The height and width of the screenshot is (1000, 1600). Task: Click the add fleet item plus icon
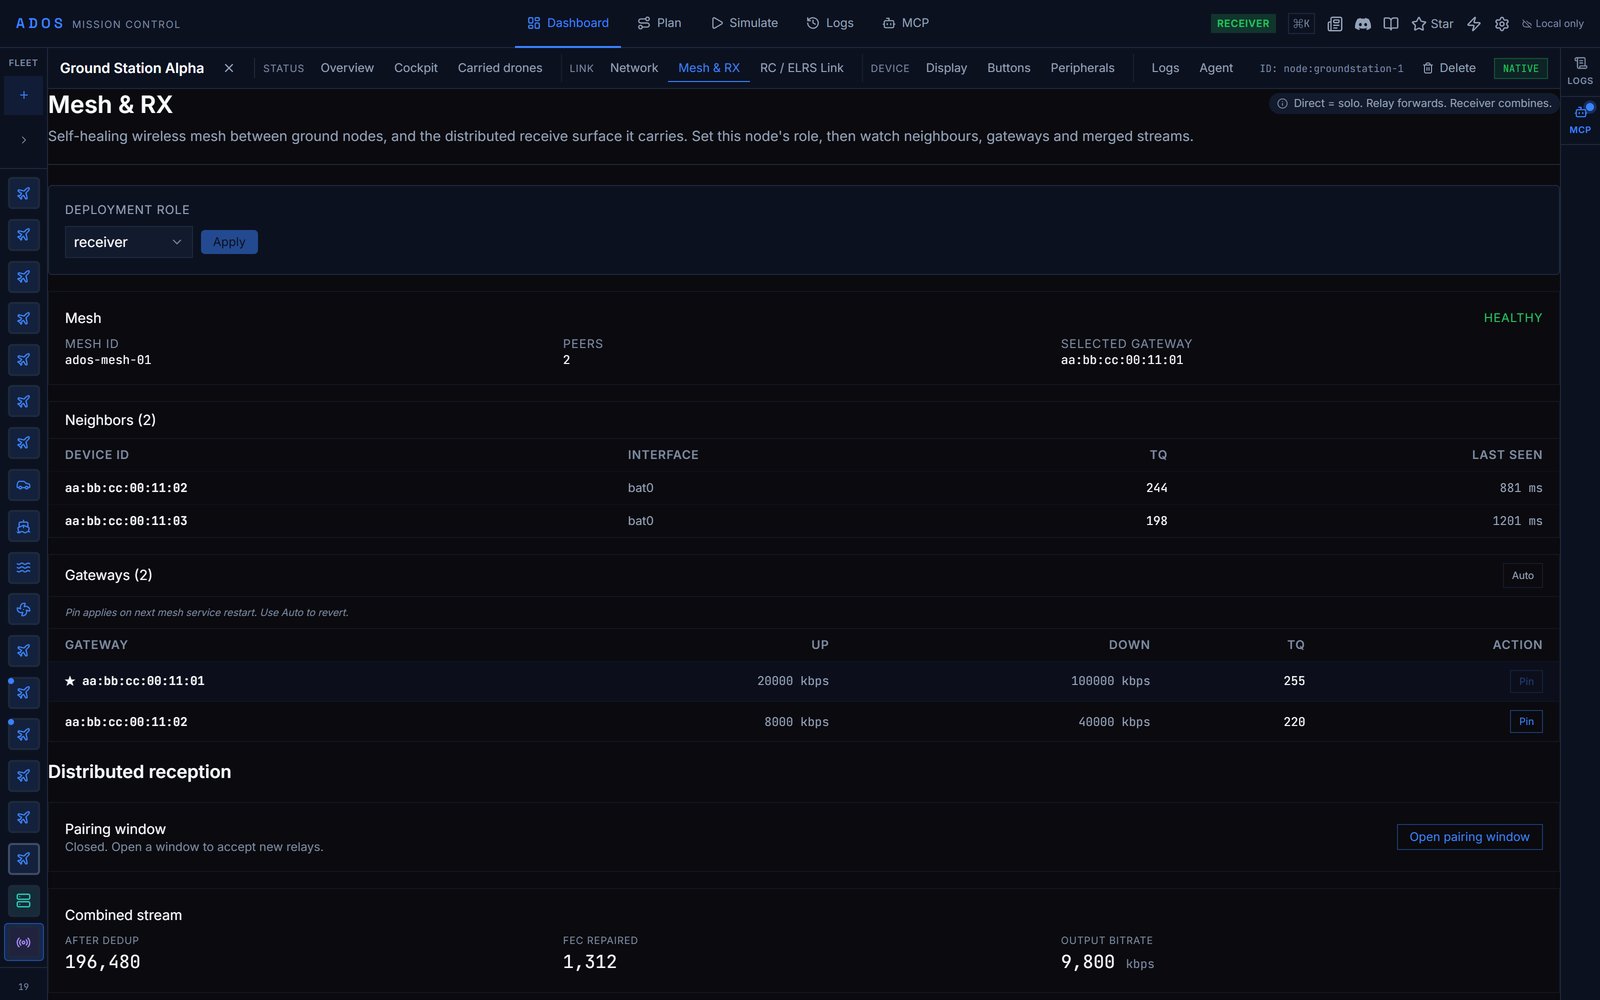pos(24,95)
